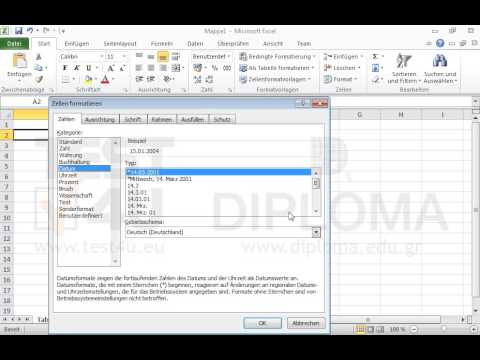Click the Undo arrow icon
480x360 pixels.
[x=30, y=31]
